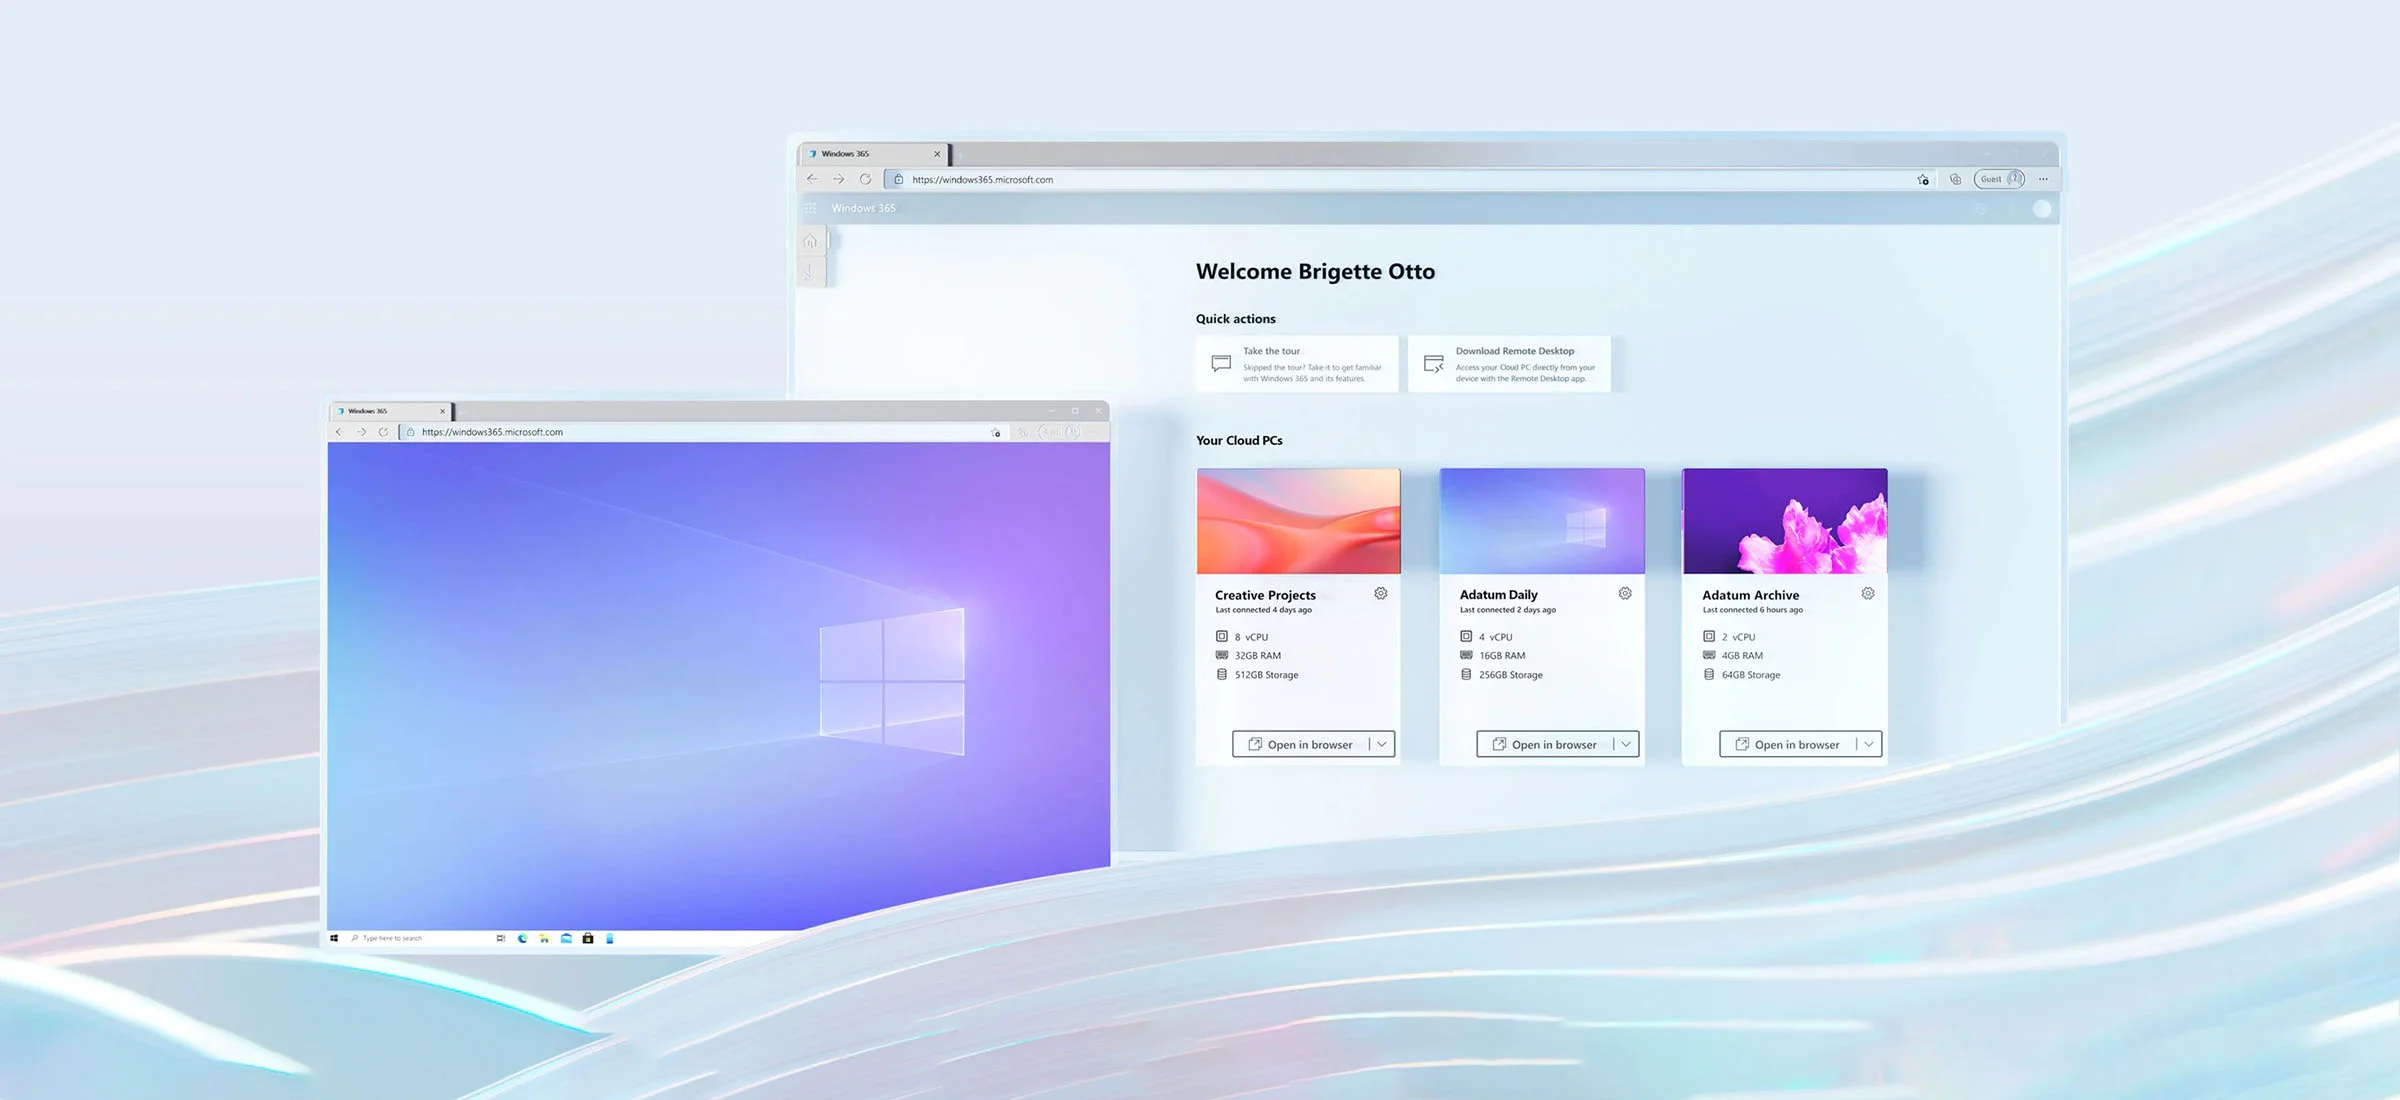Select the Windows 365 tab in the small browser window
The width and height of the screenshot is (2400, 1100).
pyautogui.click(x=392, y=411)
